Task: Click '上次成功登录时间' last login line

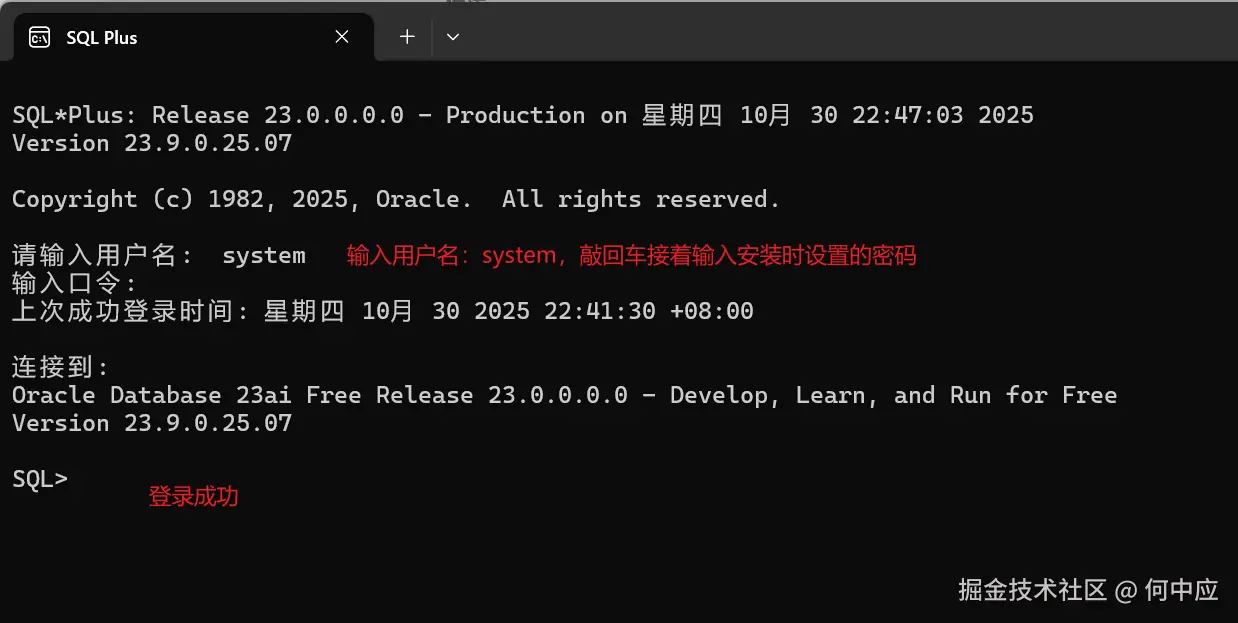Action: click(x=383, y=311)
